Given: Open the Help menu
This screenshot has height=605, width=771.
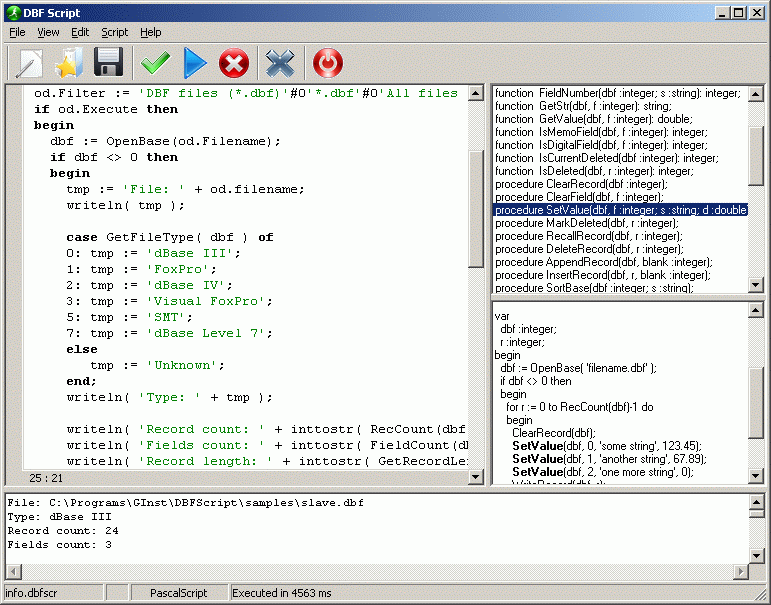Looking at the screenshot, I should point(150,32).
